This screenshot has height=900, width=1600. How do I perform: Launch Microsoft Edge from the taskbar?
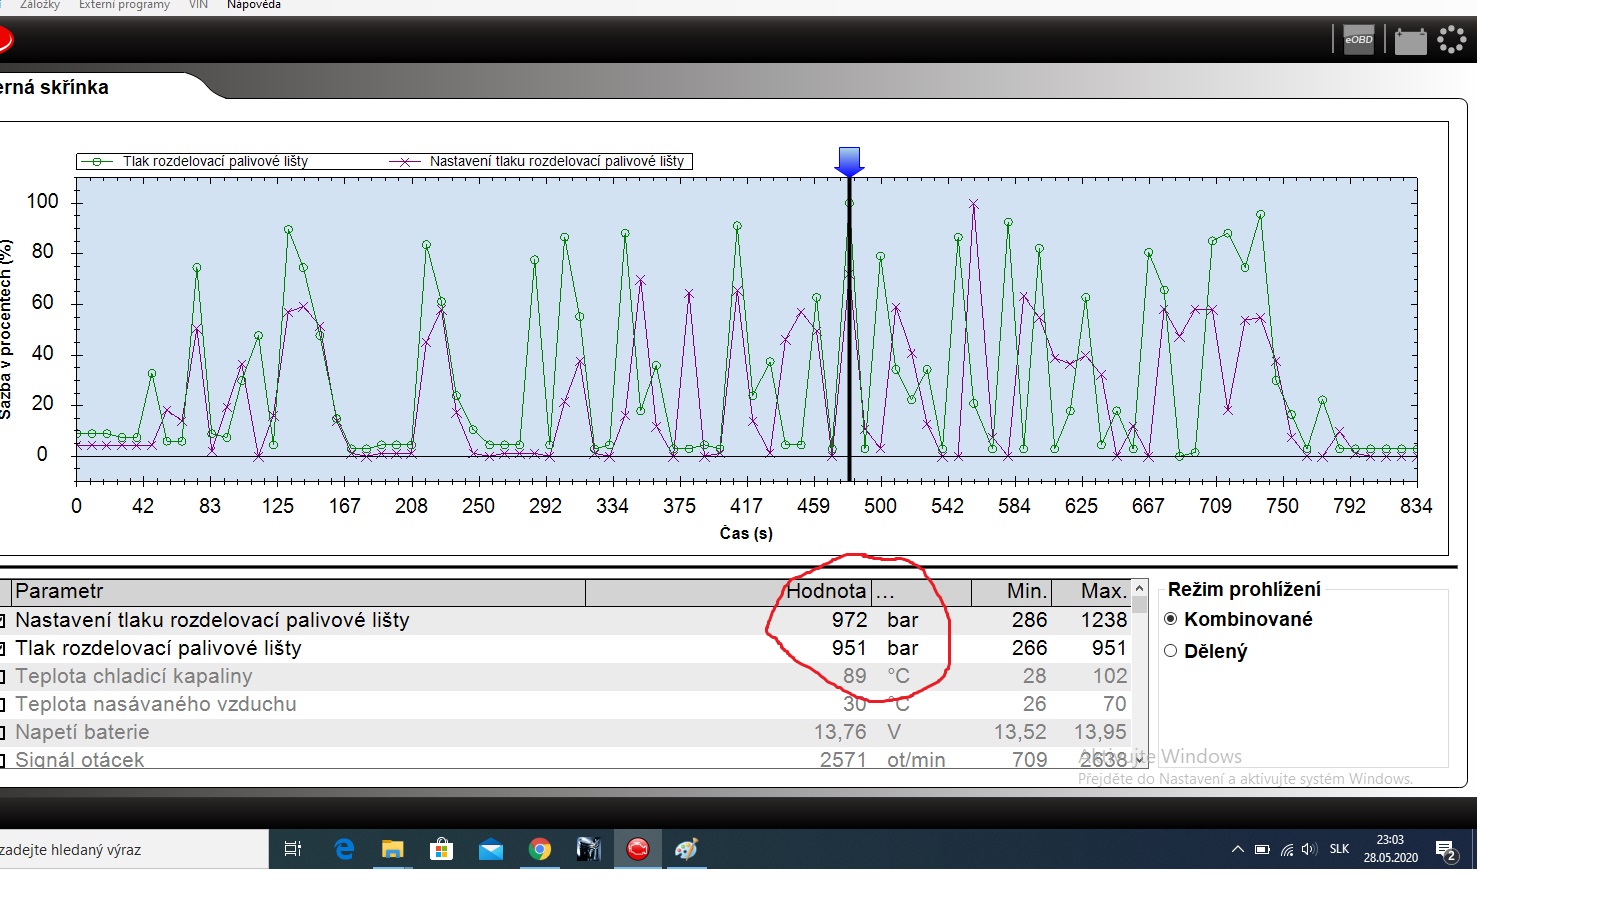(x=344, y=849)
